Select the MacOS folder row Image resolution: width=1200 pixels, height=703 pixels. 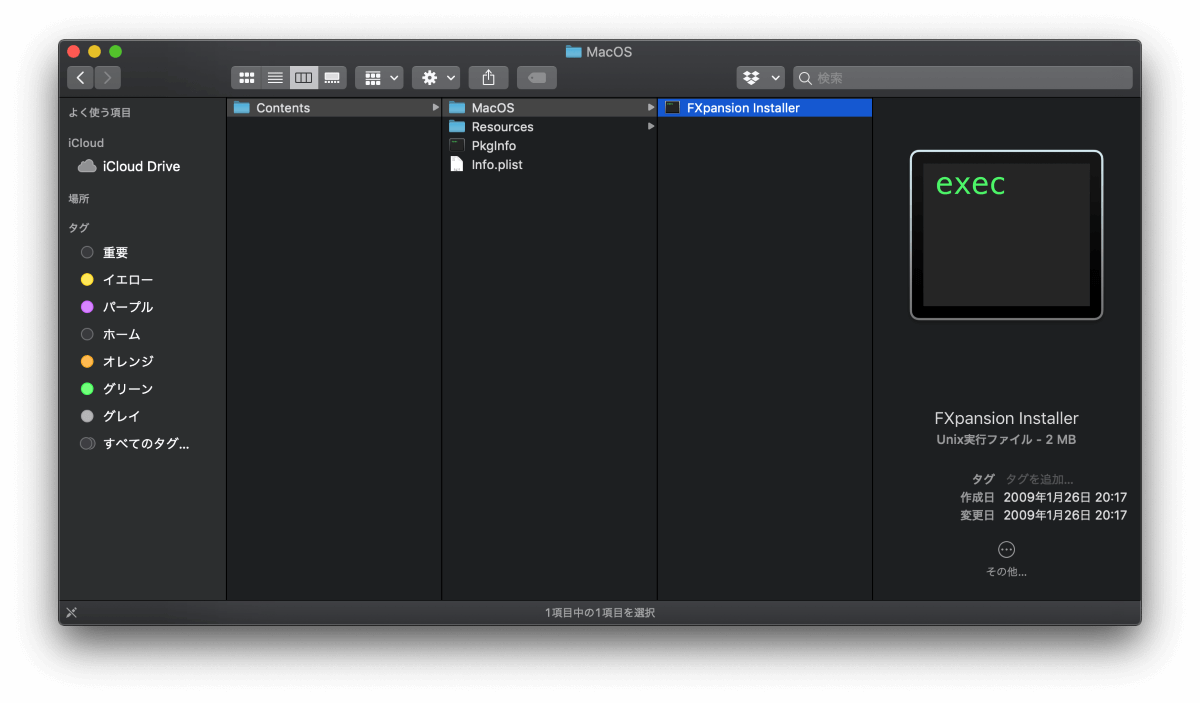[x=549, y=108]
